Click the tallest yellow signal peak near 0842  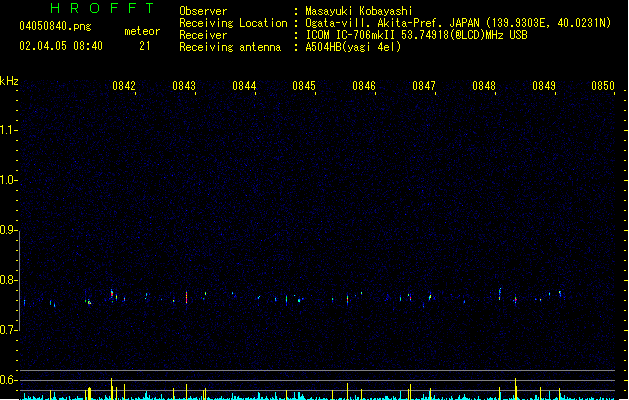point(112,388)
